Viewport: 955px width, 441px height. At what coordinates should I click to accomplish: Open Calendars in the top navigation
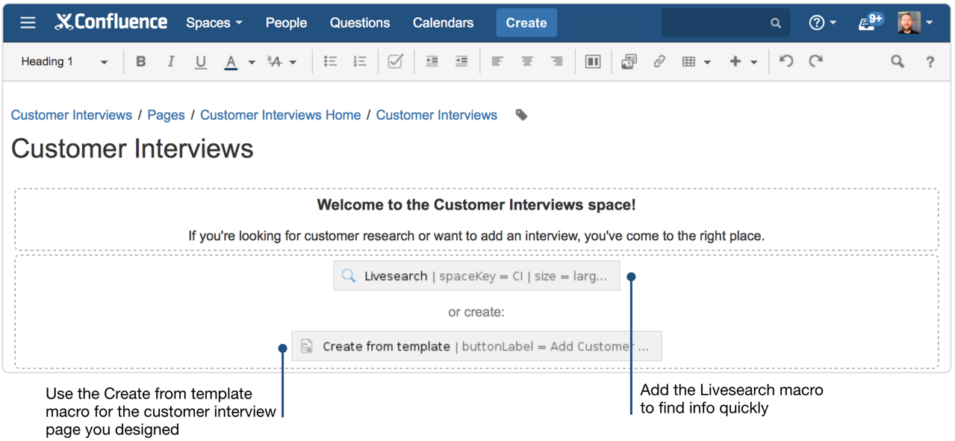coord(443,23)
